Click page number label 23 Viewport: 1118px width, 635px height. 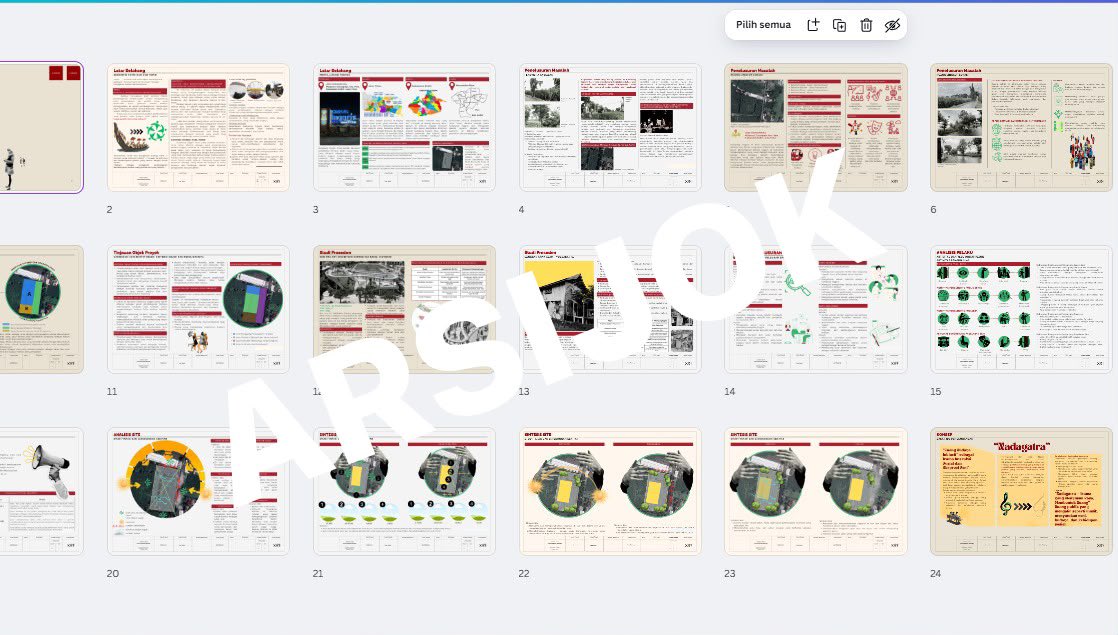[x=730, y=573]
